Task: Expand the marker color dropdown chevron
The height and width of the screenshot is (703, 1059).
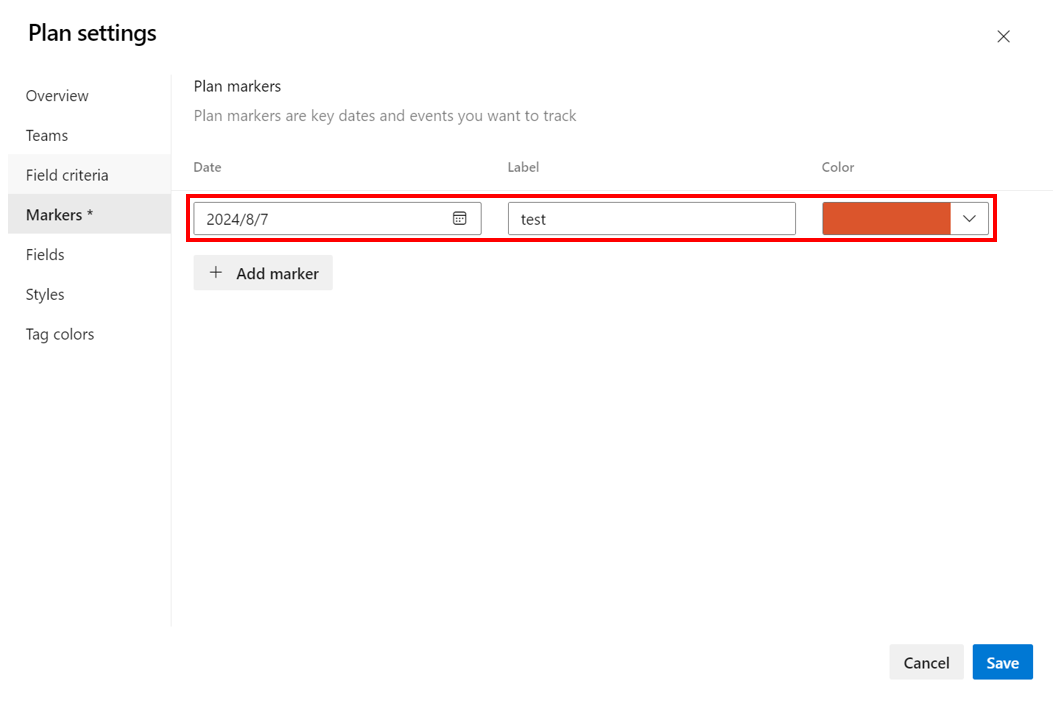Action: [969, 218]
